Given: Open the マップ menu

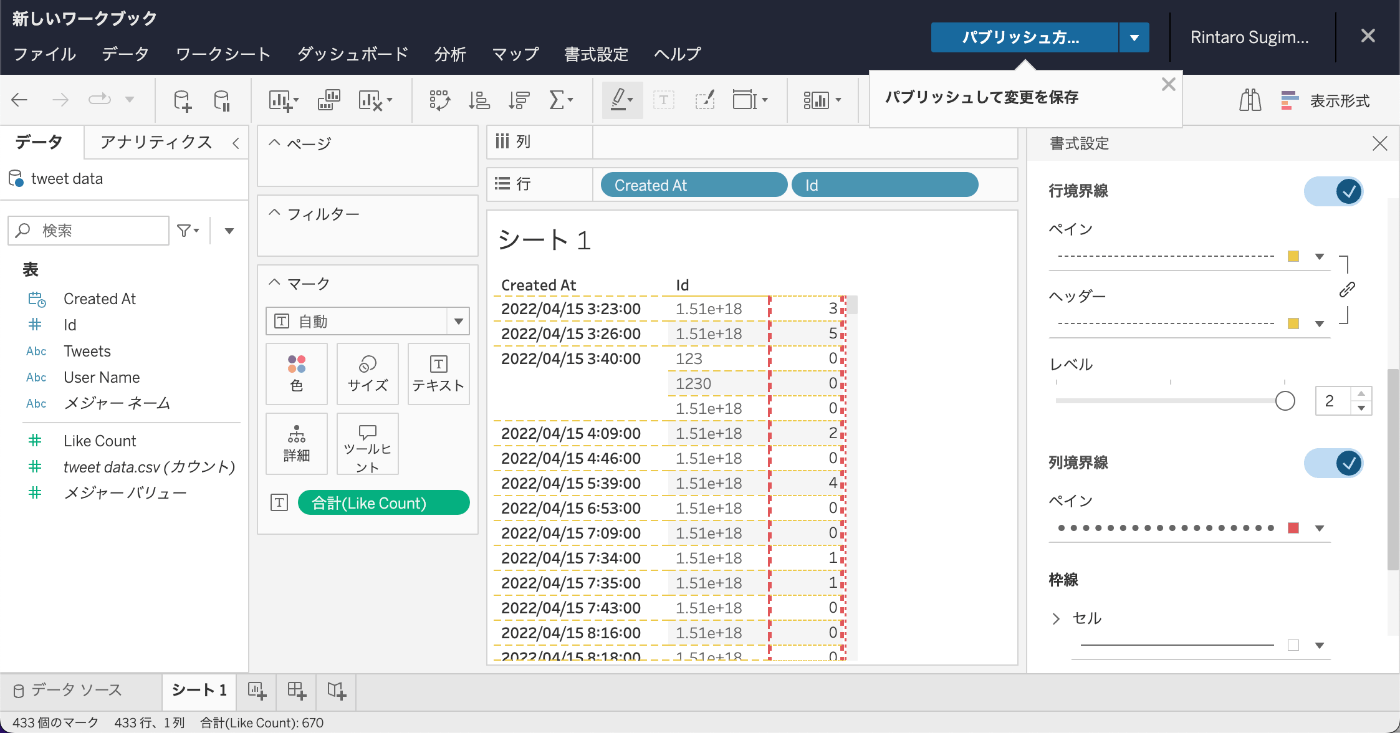Looking at the screenshot, I should click(515, 54).
